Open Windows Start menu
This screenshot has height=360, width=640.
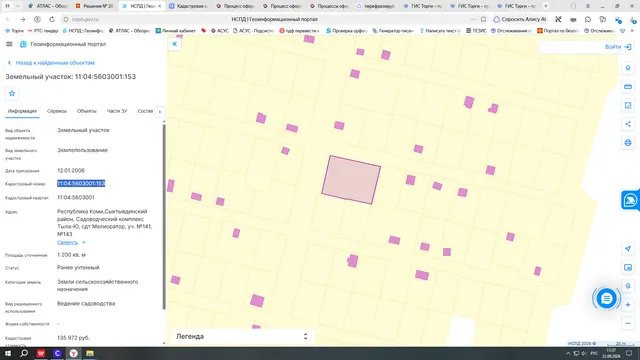(x=8, y=353)
